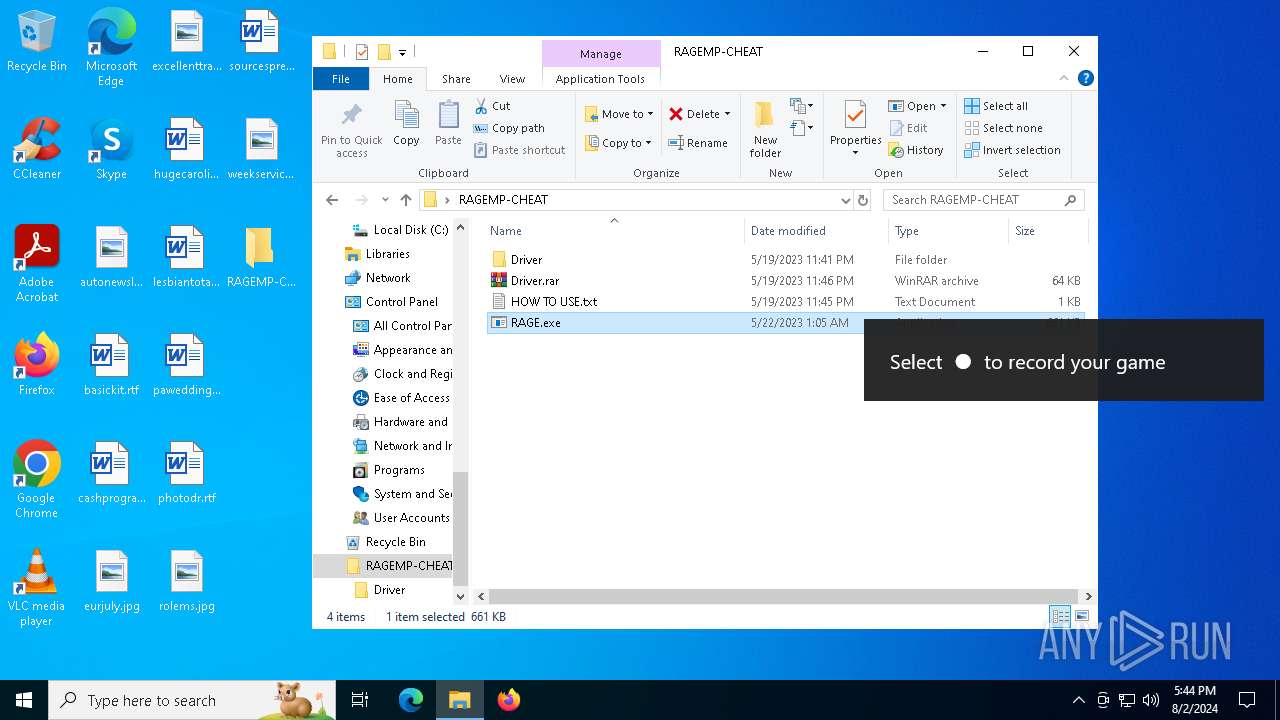Open Recycle Bin desktop icon
Screen dimensions: 1280x720
pos(37,42)
